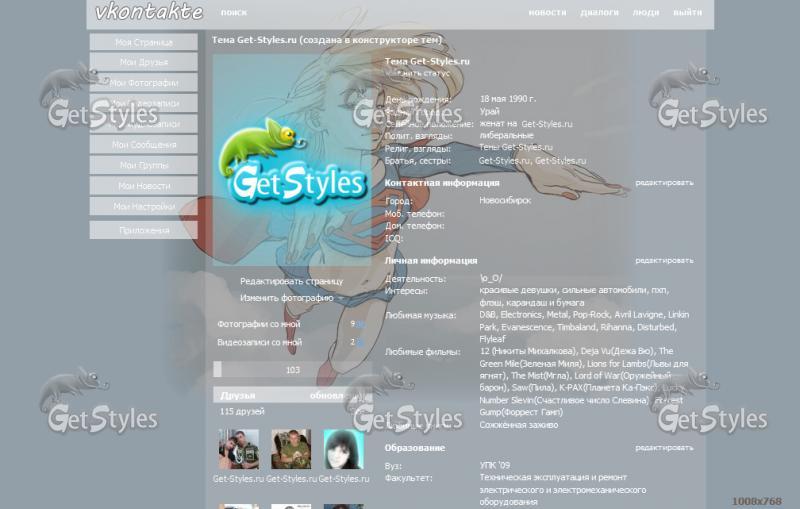Click Get-Styles.ru name under first friend
Screen dimensions: 800x509
(x=238, y=479)
